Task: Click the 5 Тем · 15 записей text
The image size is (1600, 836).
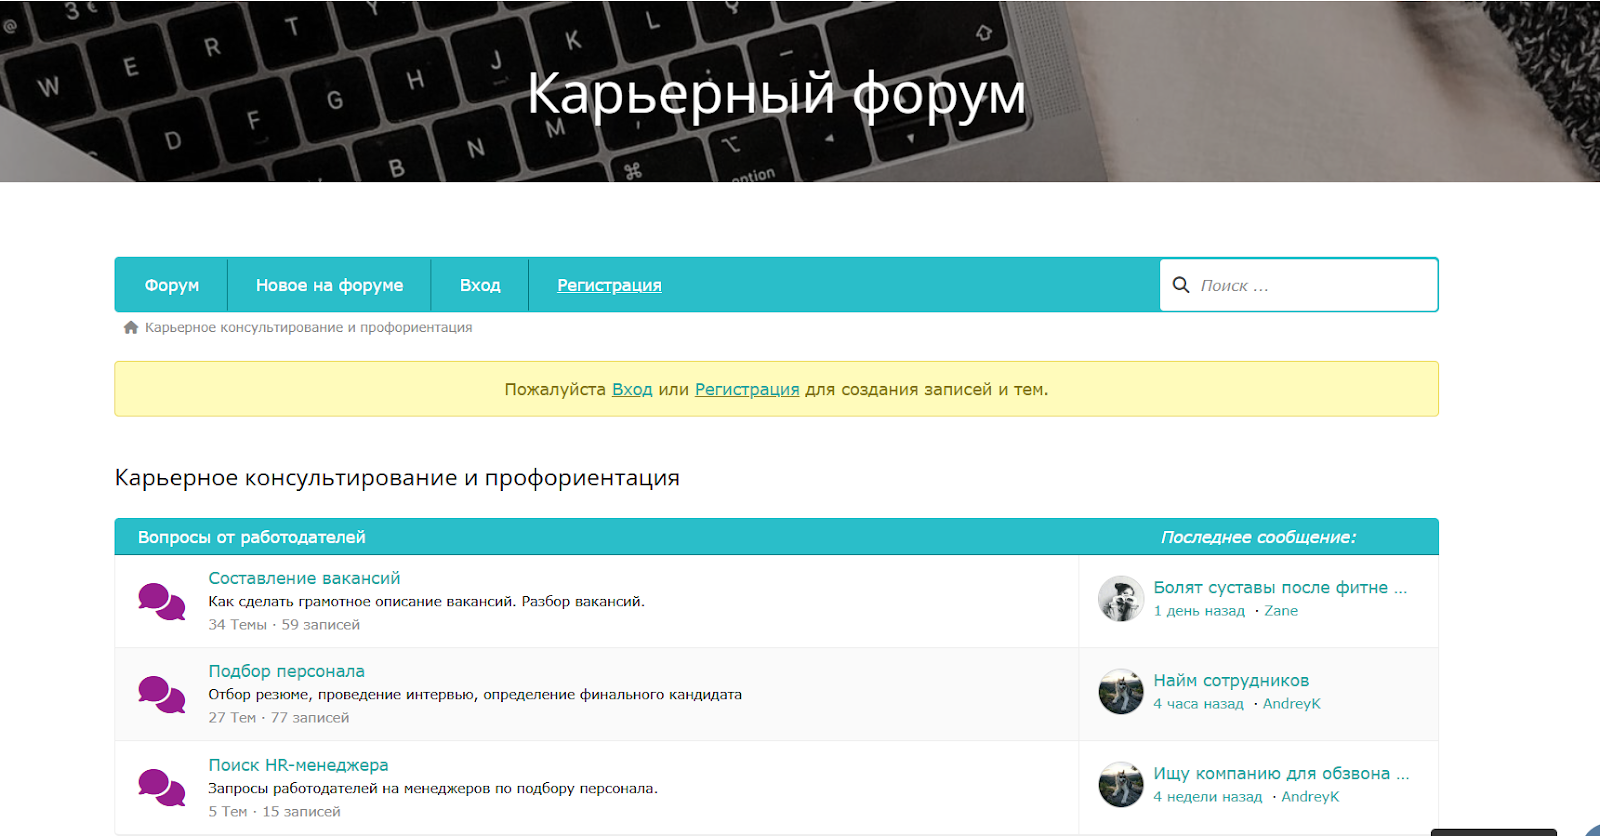Action: click(274, 812)
